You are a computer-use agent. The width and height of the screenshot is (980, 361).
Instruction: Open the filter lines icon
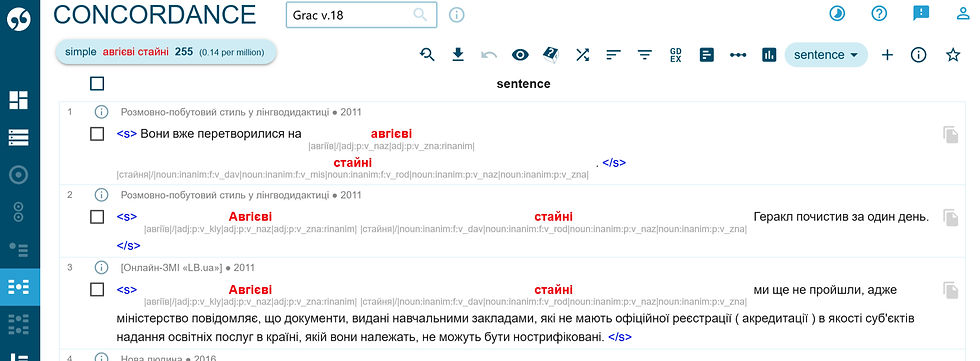click(x=644, y=55)
